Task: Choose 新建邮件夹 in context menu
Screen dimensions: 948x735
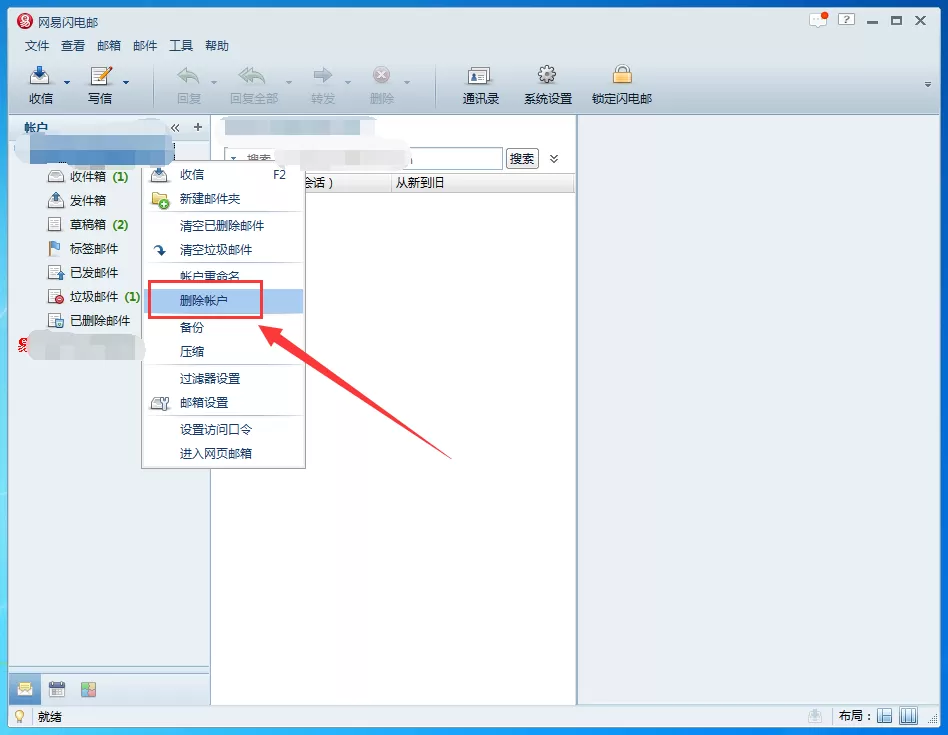Action: click(x=223, y=199)
